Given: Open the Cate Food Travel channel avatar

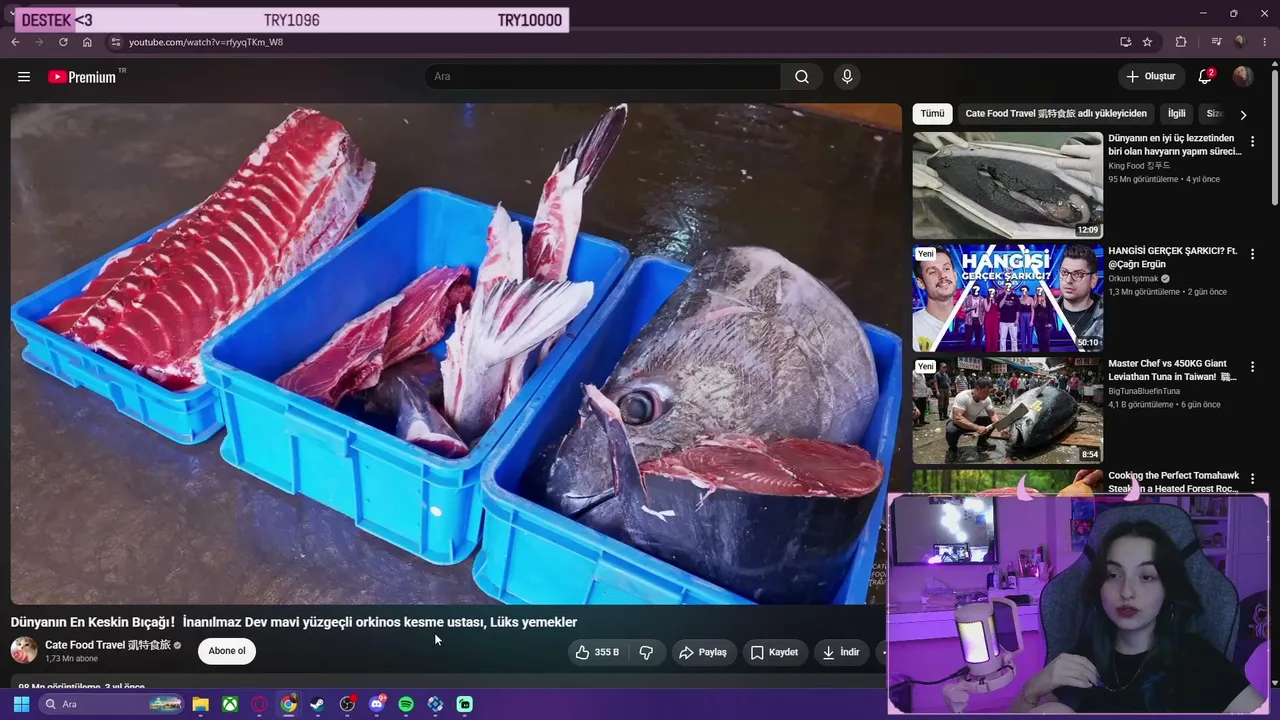Looking at the screenshot, I should coord(24,650).
